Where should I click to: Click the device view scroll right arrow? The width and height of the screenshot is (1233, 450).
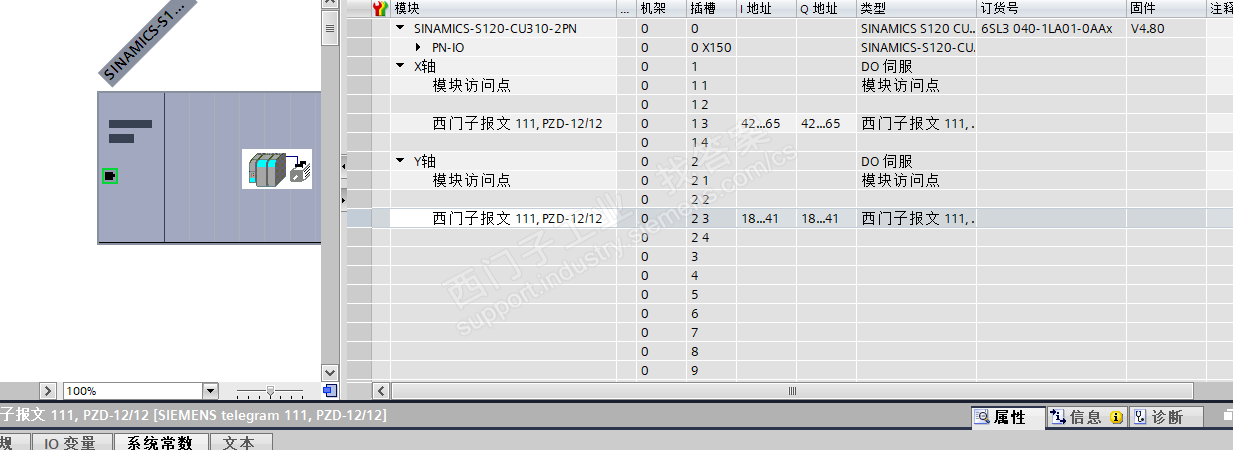tap(48, 390)
